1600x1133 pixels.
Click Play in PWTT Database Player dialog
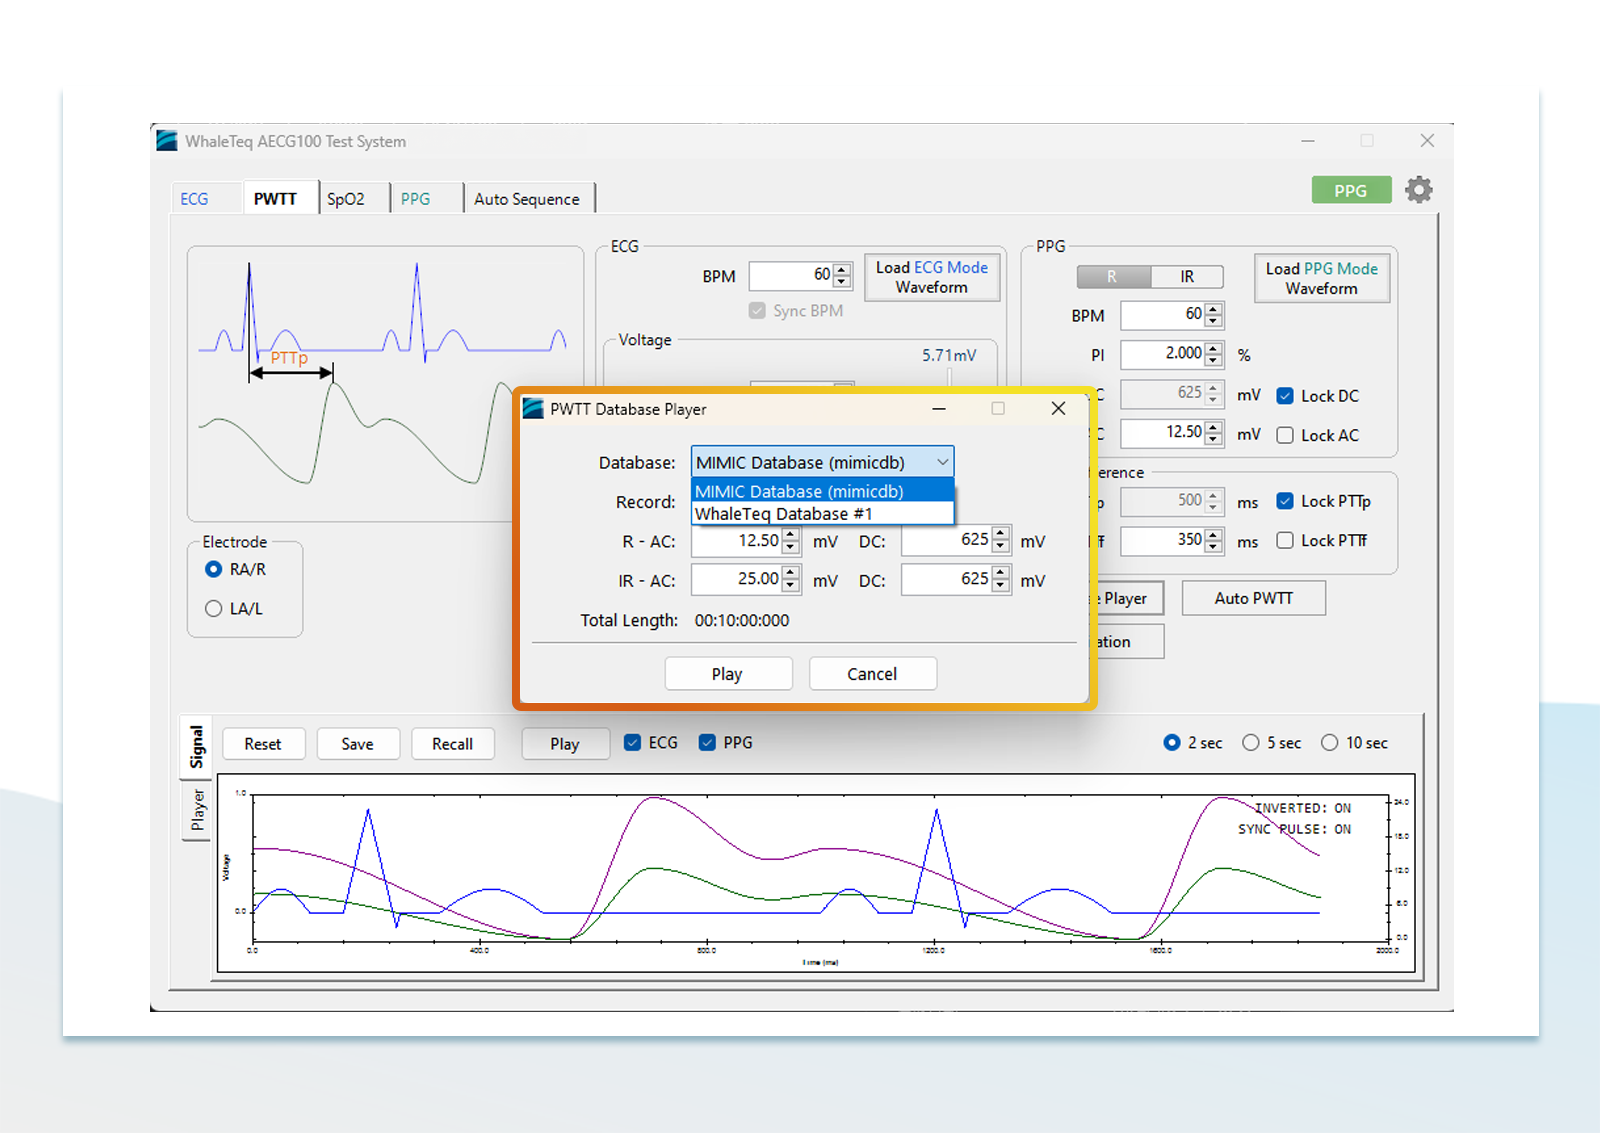click(727, 674)
